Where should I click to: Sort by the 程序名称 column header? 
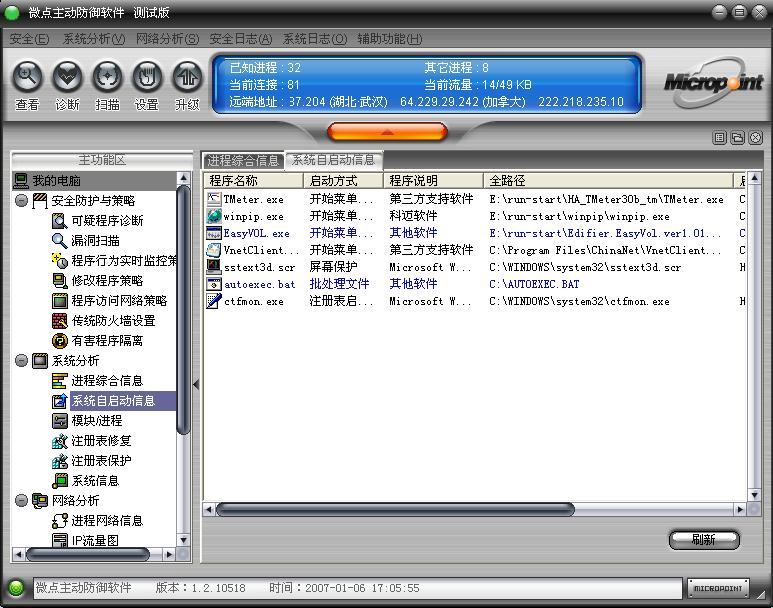[253, 180]
